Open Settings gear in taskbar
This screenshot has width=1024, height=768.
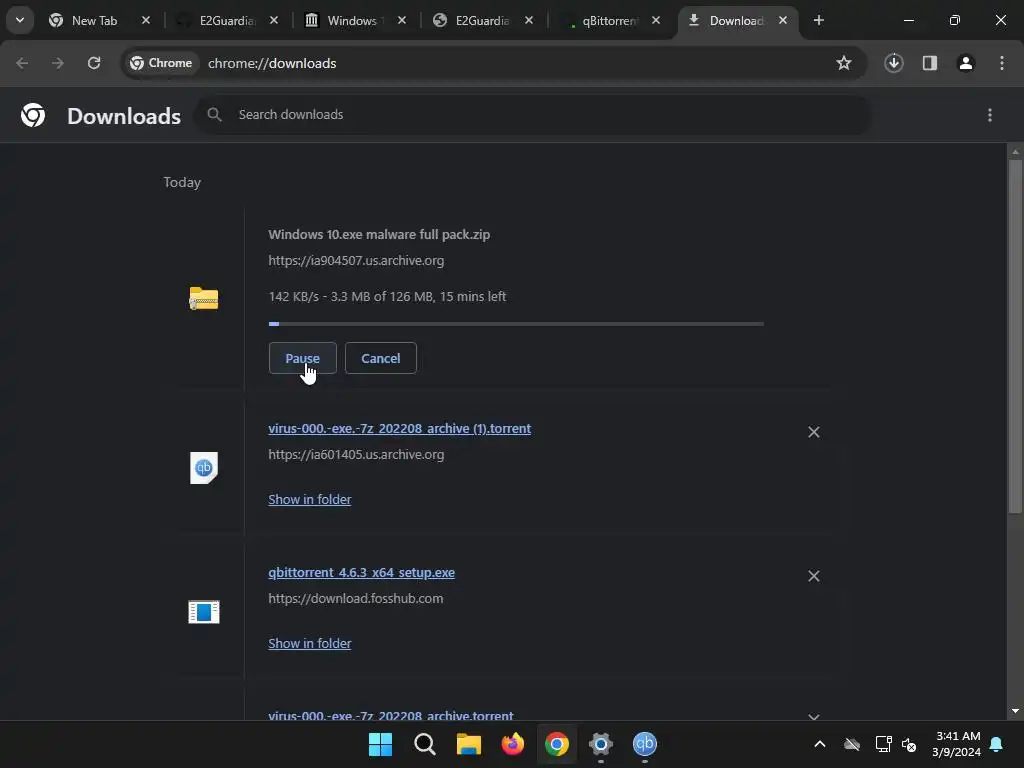tap(601, 744)
